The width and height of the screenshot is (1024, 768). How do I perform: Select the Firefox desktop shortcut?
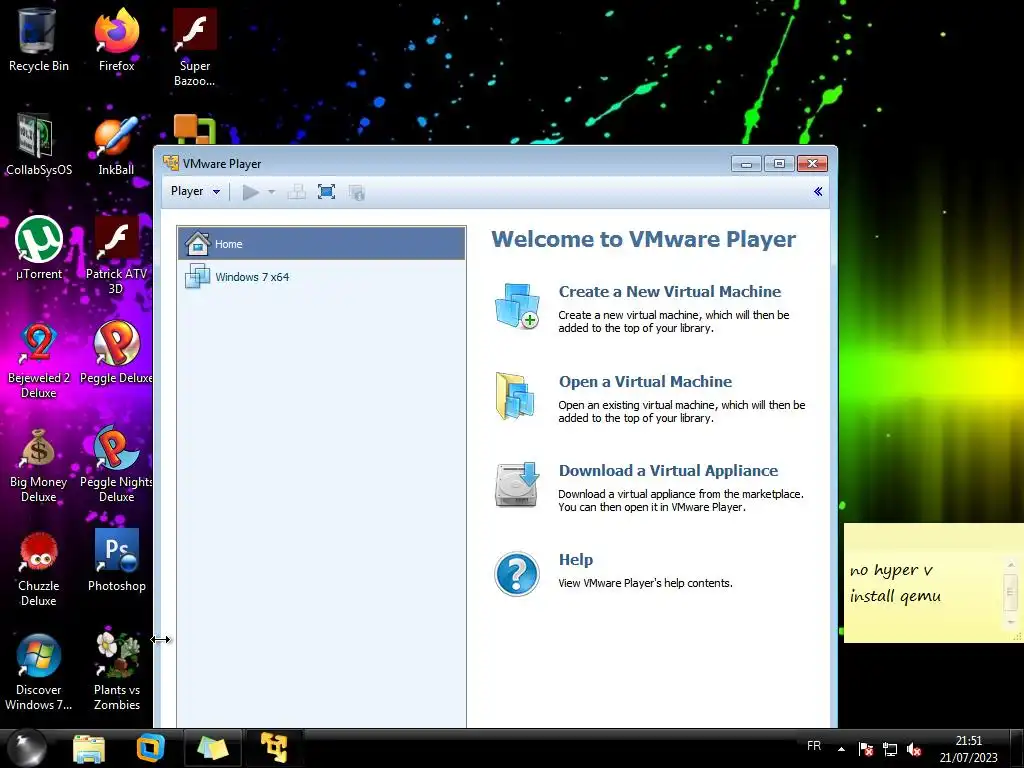click(x=116, y=40)
